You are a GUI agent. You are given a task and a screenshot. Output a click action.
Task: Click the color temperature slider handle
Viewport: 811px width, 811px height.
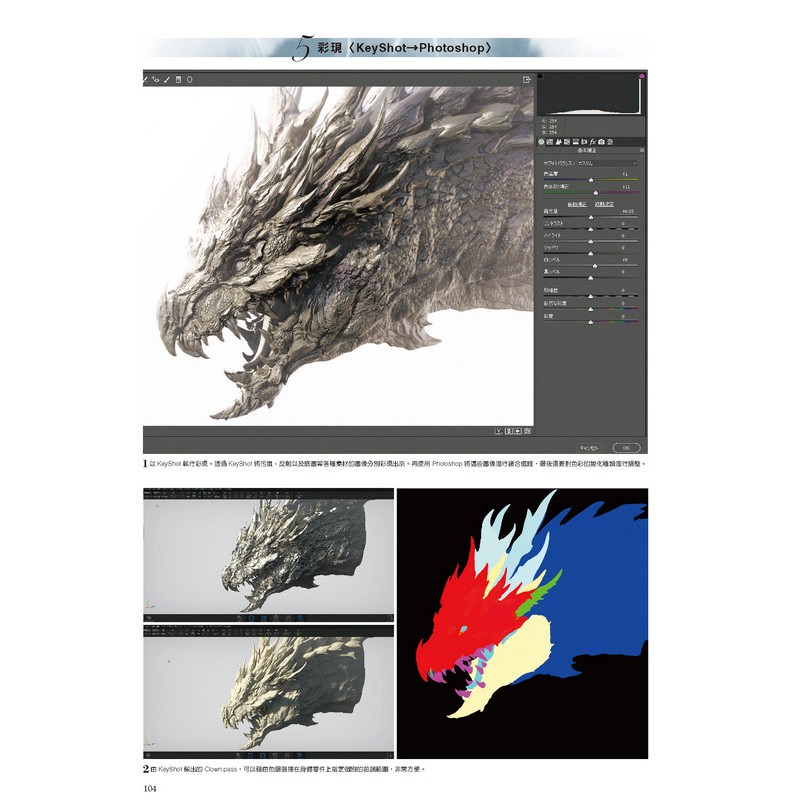pyautogui.click(x=591, y=179)
